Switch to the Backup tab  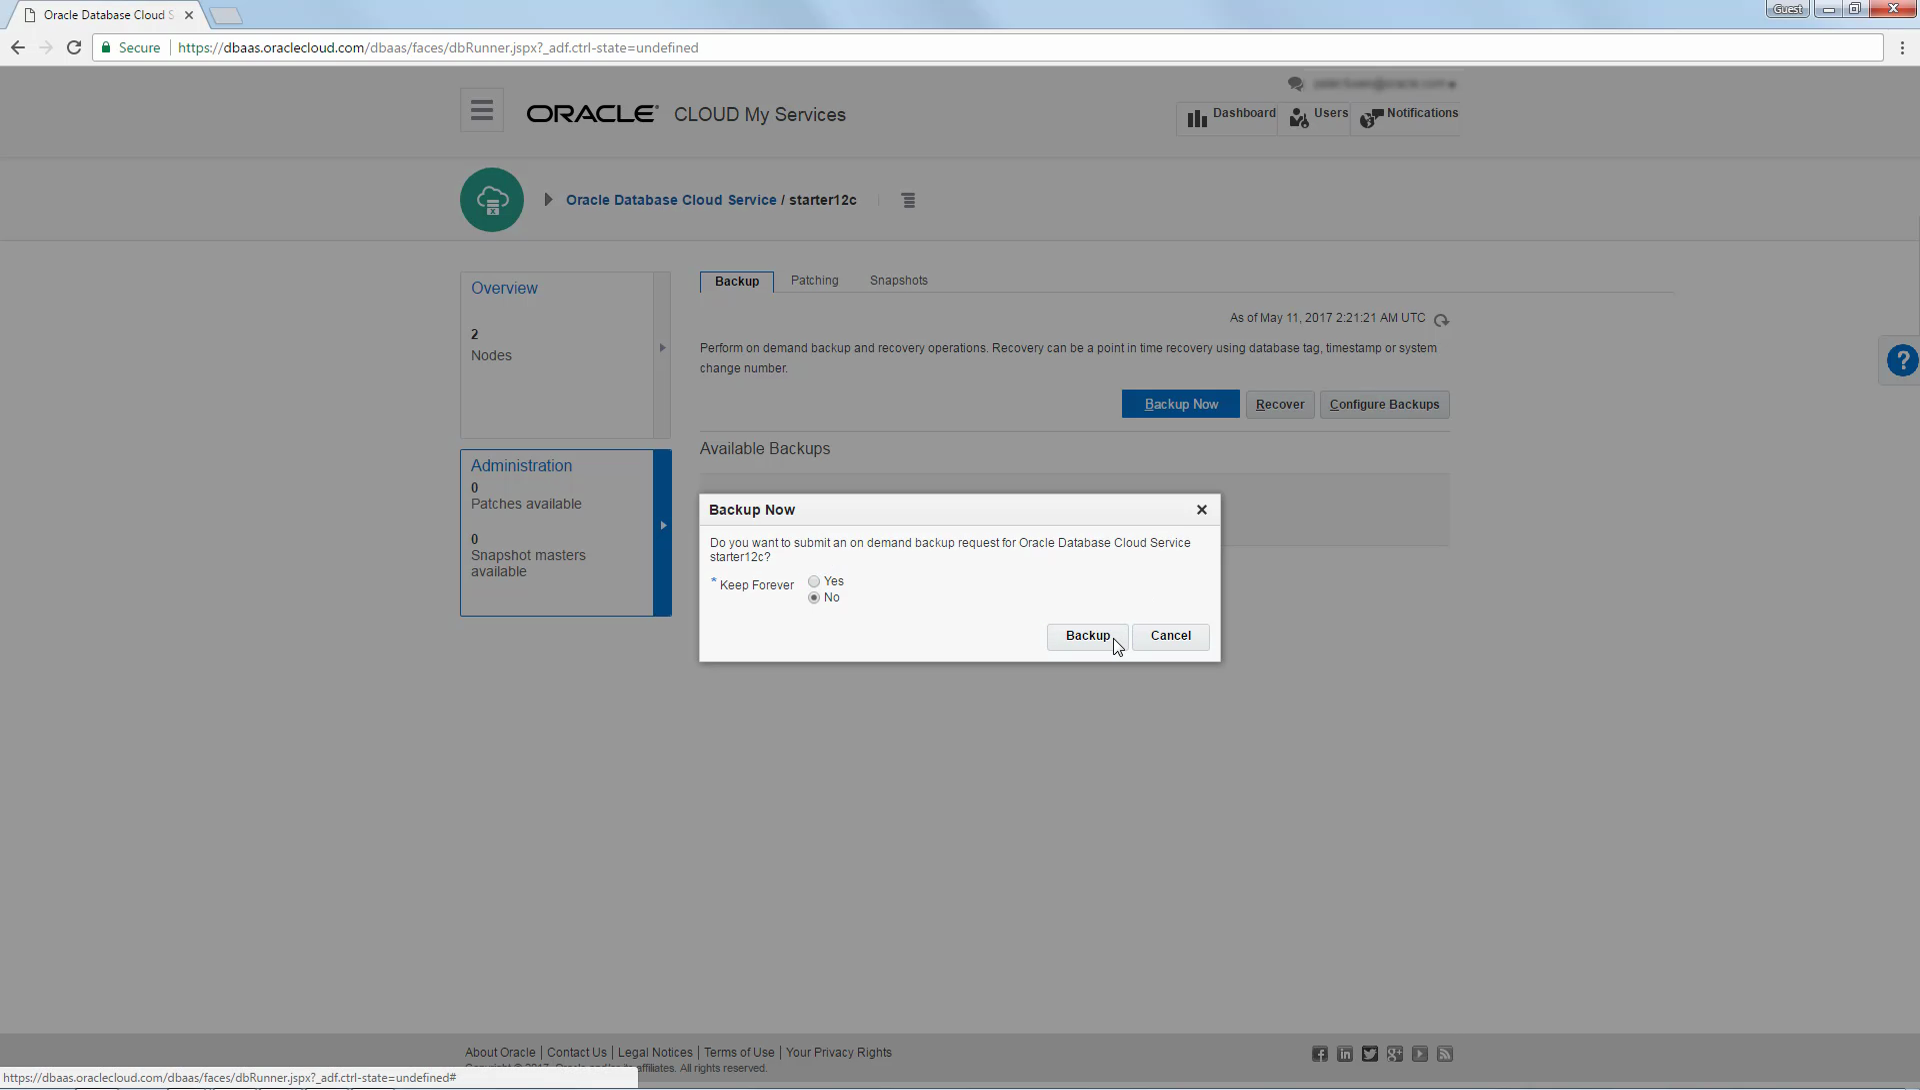[x=737, y=282]
